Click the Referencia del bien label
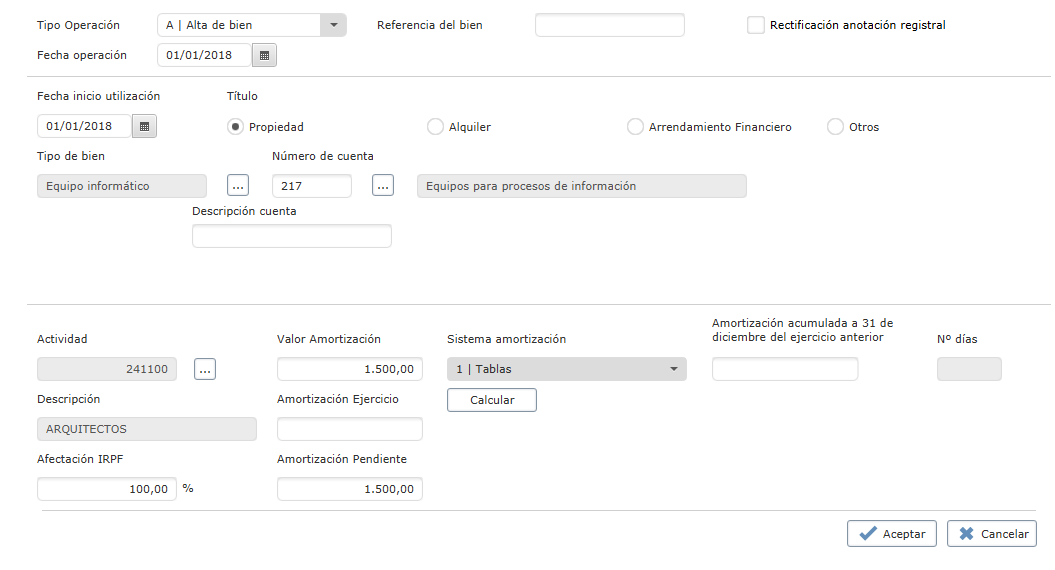This screenshot has height=570, width=1055. pos(429,25)
